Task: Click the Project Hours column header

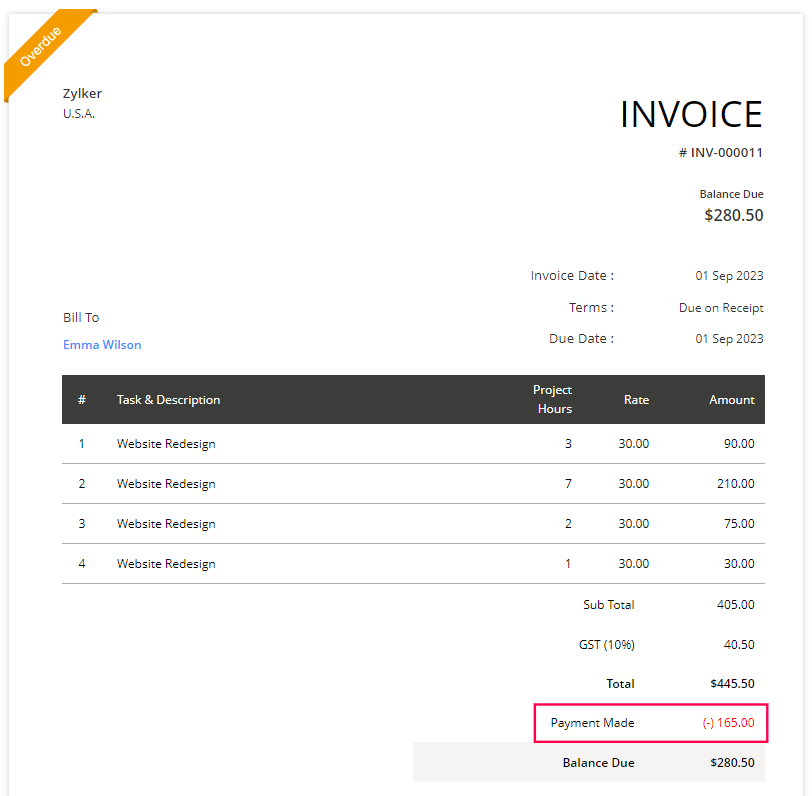Action: tap(553, 399)
